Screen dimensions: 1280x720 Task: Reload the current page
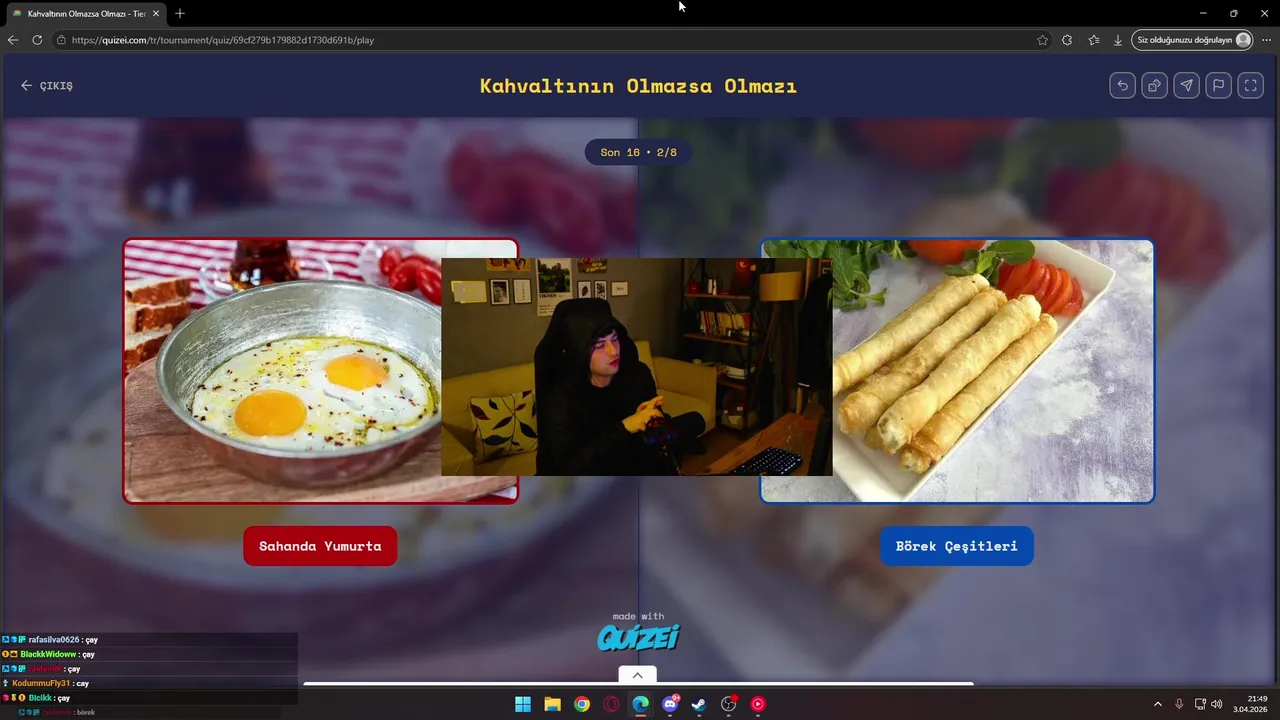click(x=37, y=40)
